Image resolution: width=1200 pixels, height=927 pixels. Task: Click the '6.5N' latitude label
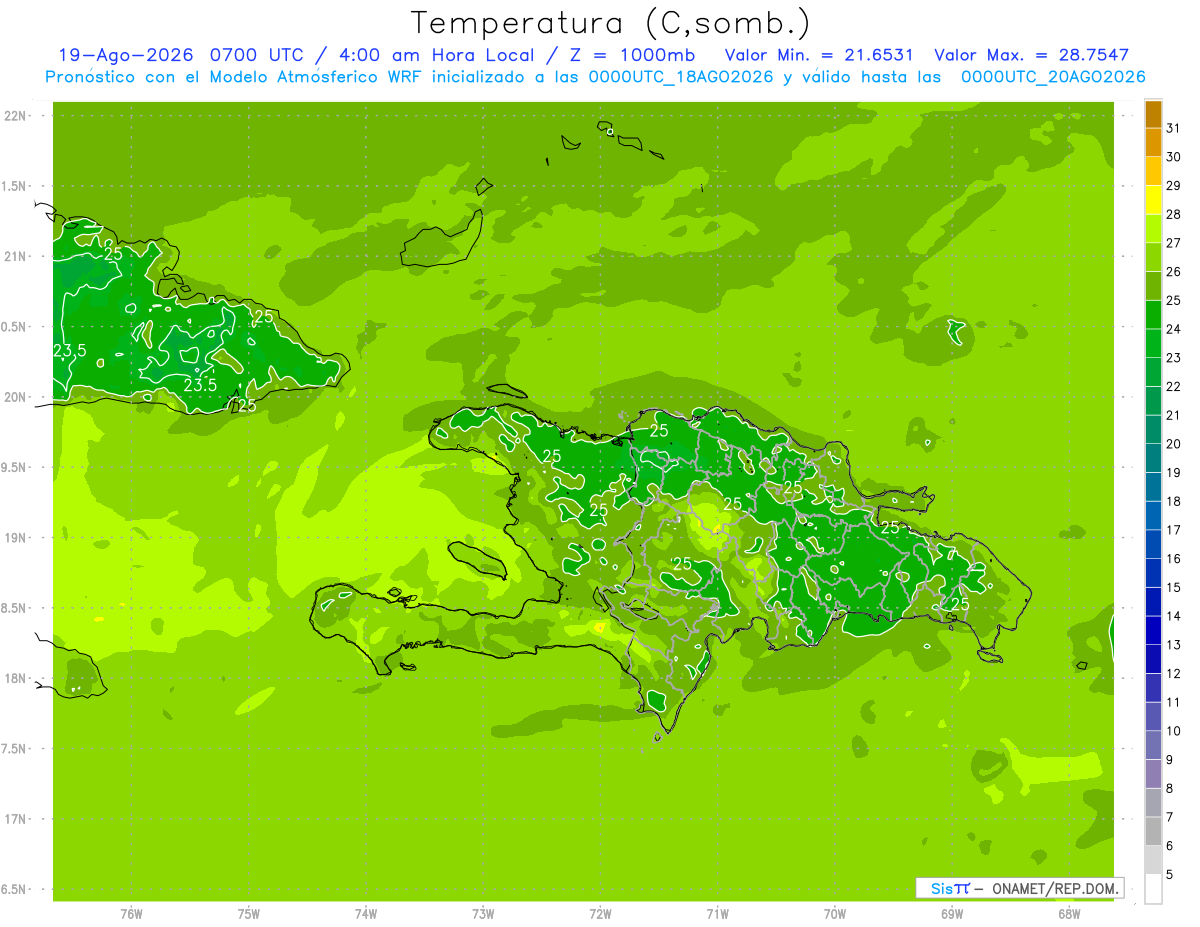[x=15, y=889]
